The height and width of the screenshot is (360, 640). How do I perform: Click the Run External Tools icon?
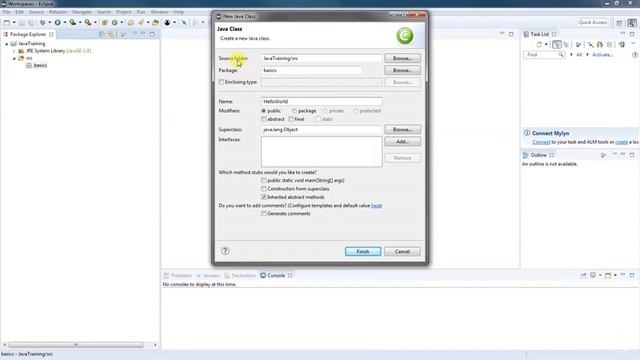tap(88, 22)
